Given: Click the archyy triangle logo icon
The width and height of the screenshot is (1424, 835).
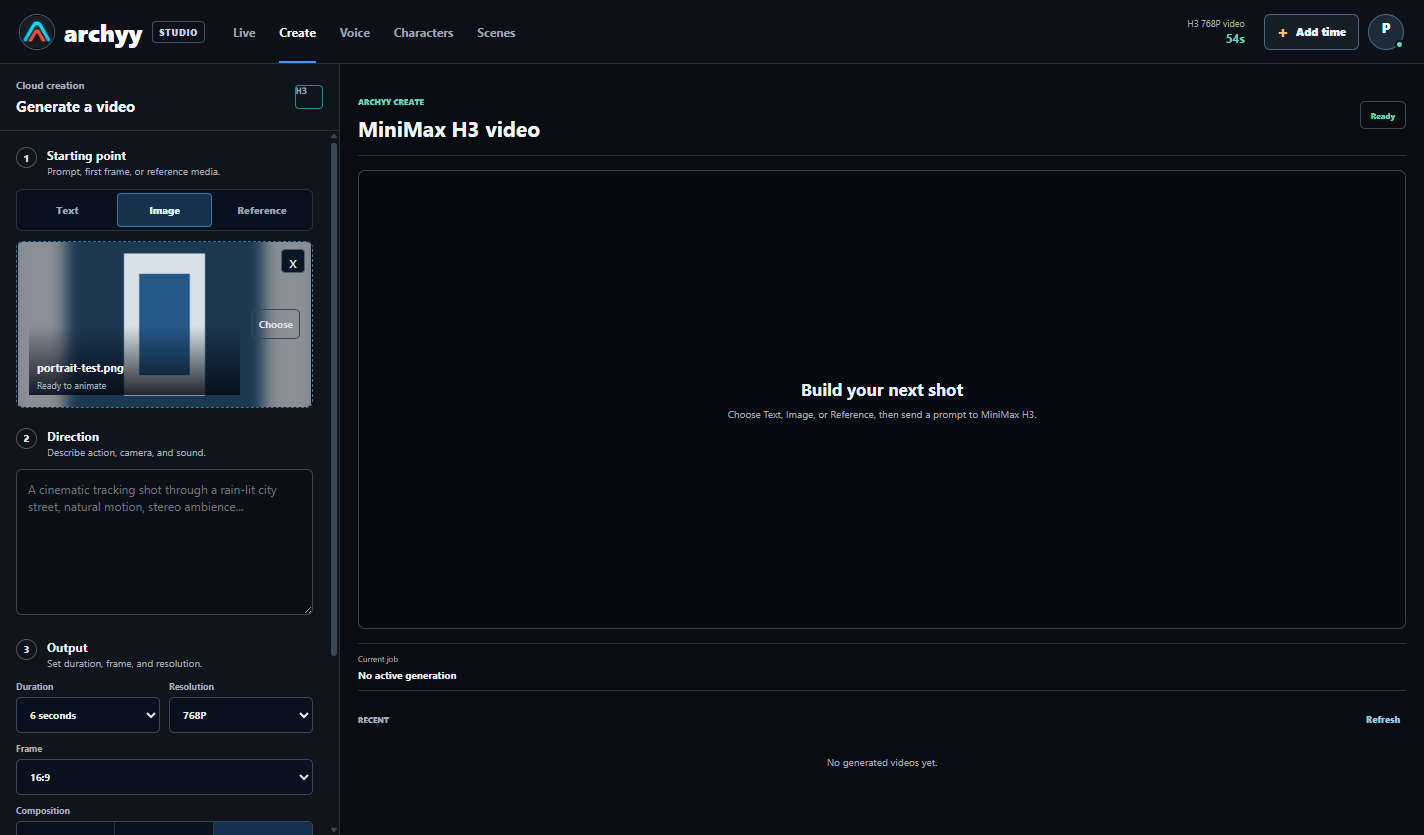Looking at the screenshot, I should (37, 32).
